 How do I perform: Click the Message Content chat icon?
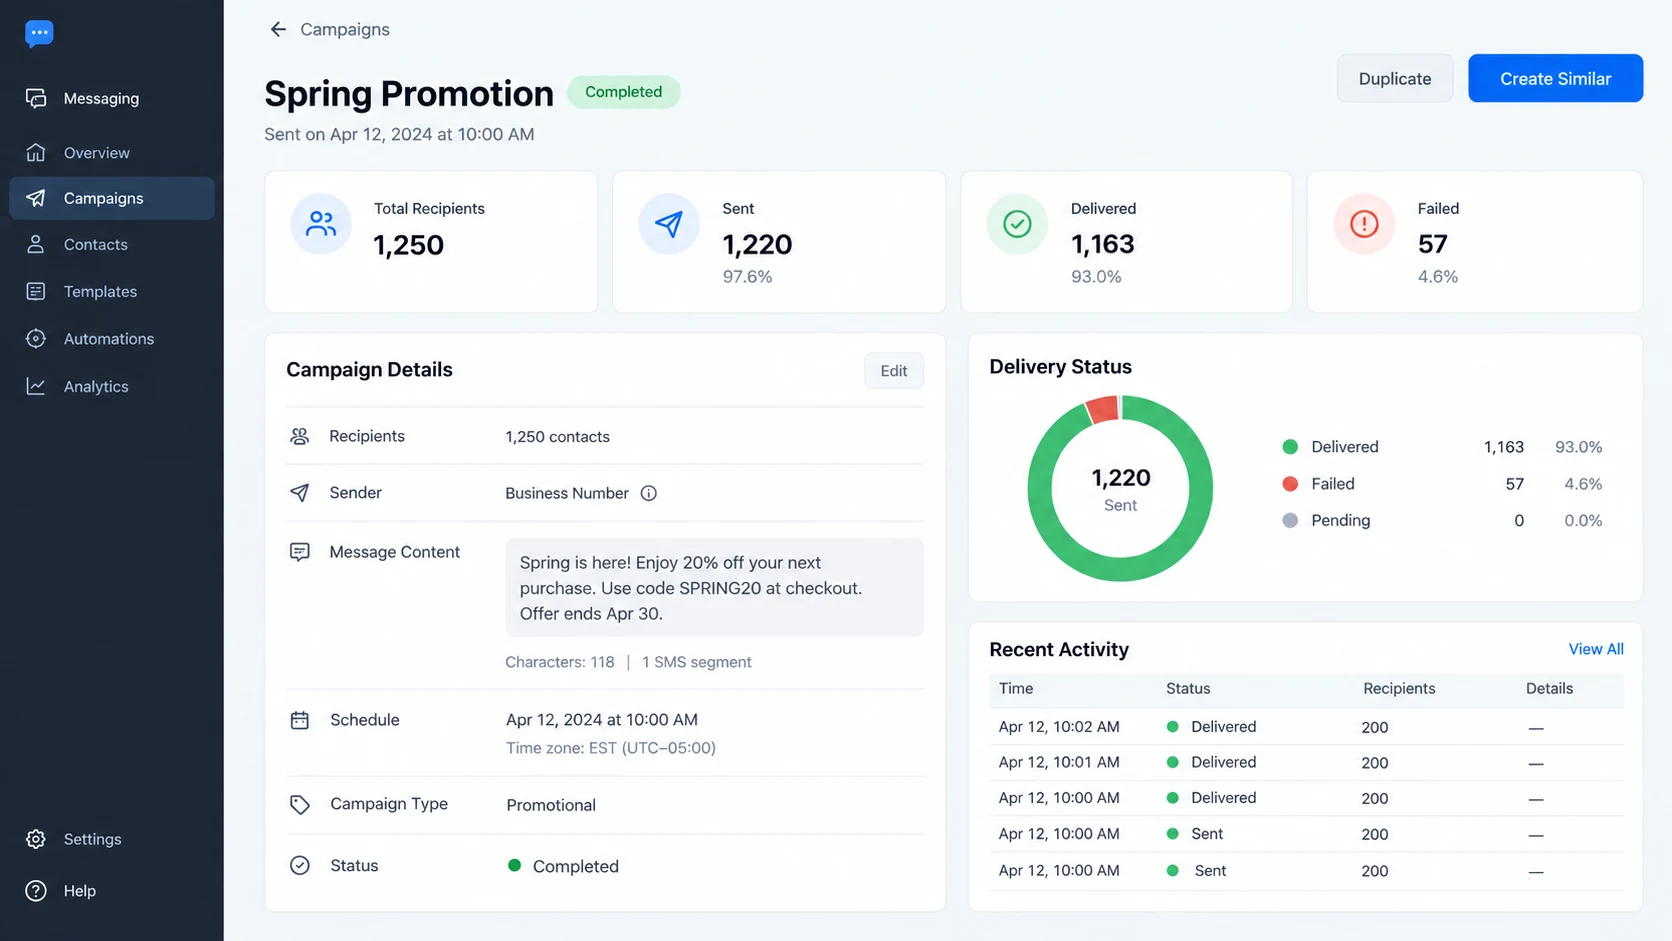(x=299, y=552)
